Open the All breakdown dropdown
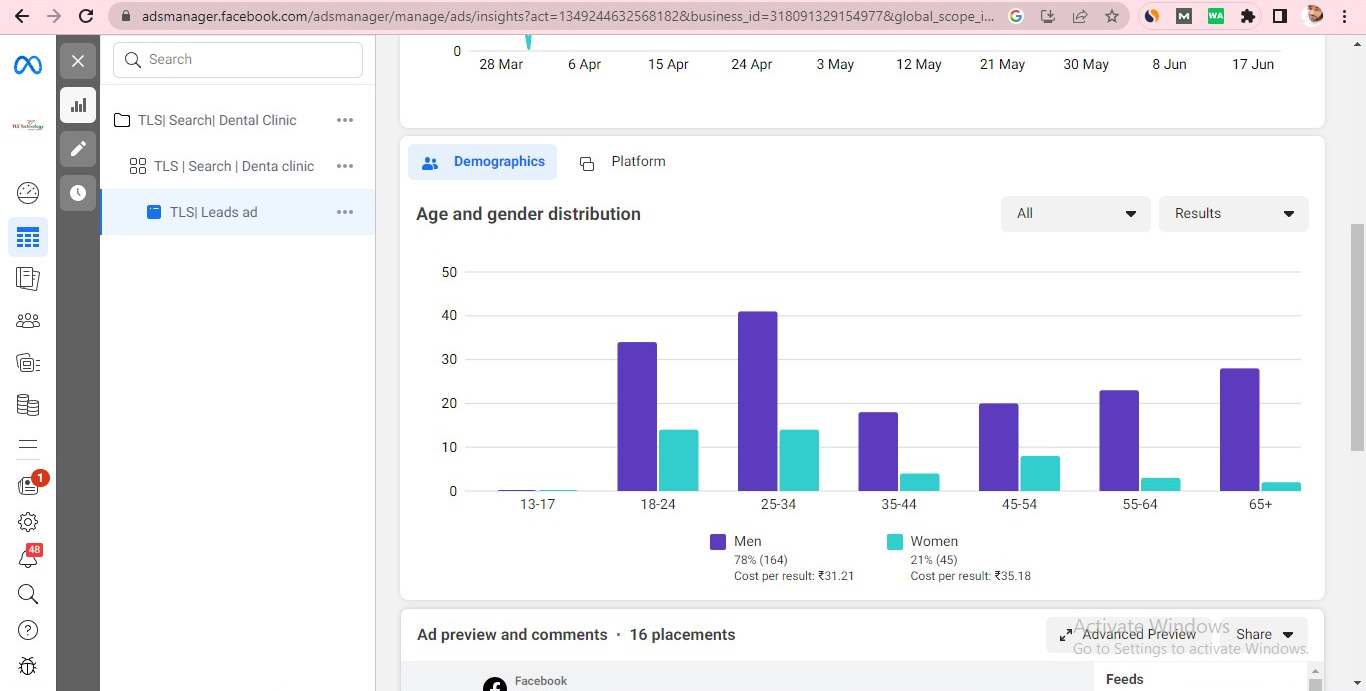1366x691 pixels. pos(1075,214)
